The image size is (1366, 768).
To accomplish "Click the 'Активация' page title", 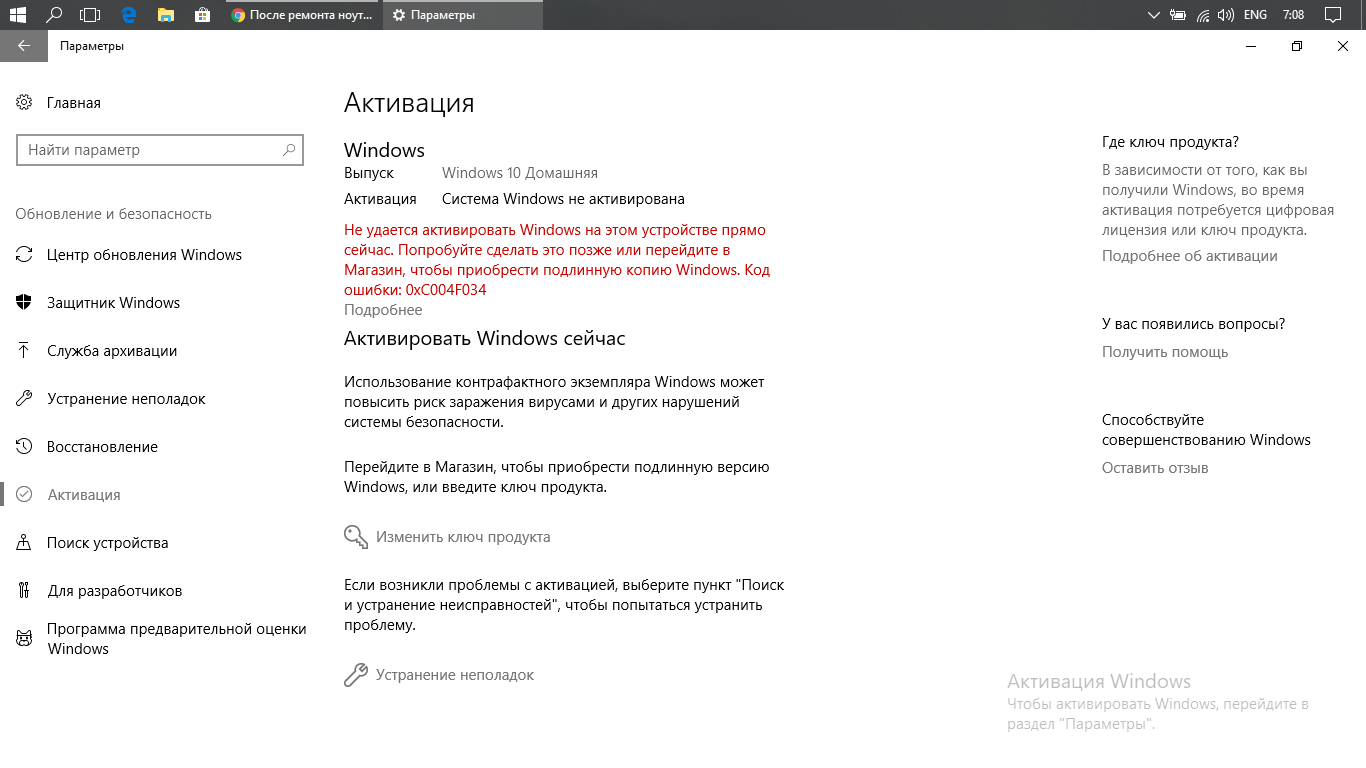I will coord(409,103).
